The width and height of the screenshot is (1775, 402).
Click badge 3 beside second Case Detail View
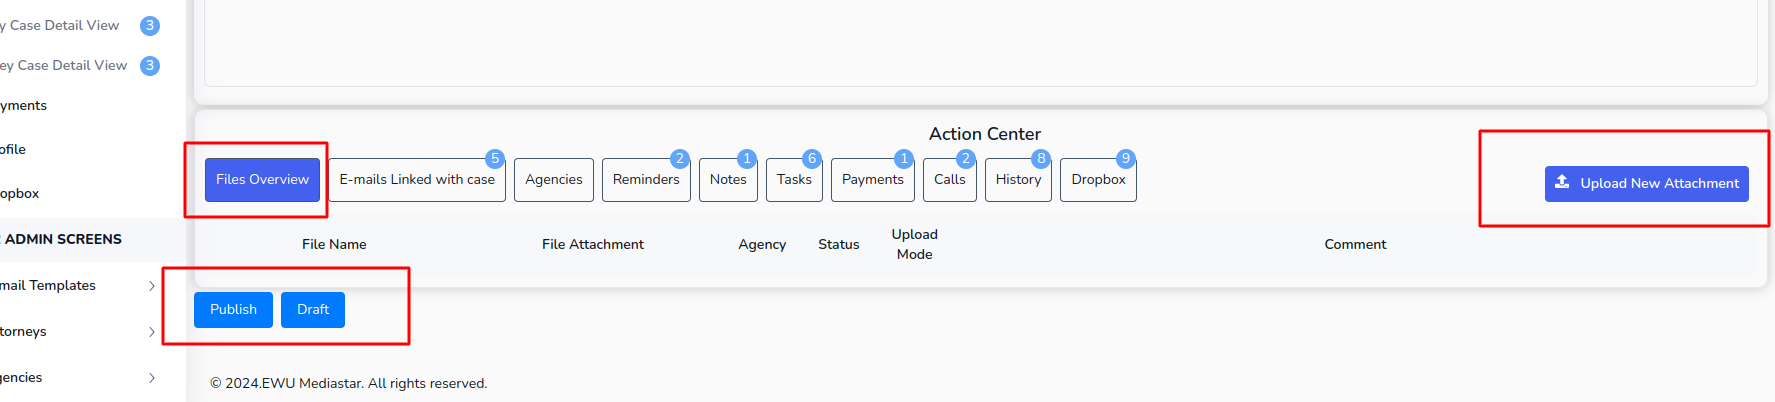pos(150,65)
